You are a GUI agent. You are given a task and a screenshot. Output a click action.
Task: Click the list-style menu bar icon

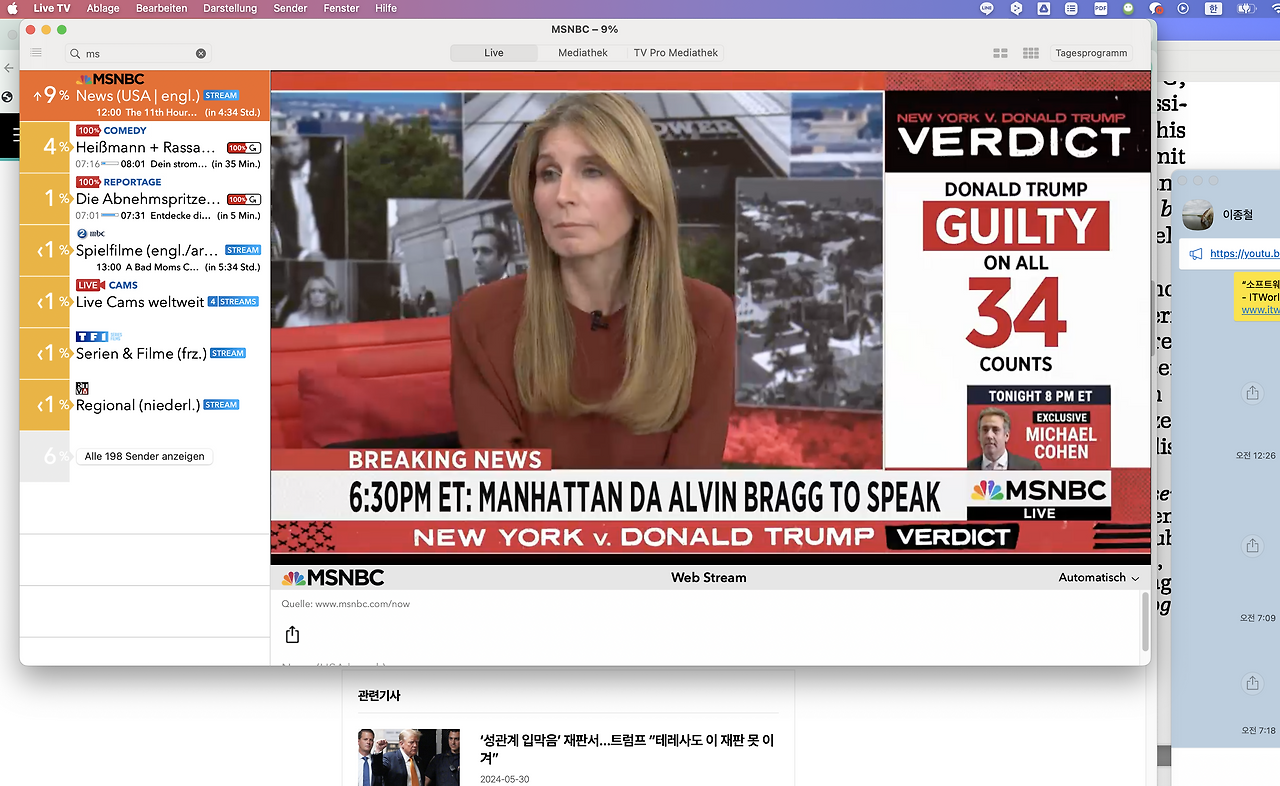click(x=1071, y=8)
